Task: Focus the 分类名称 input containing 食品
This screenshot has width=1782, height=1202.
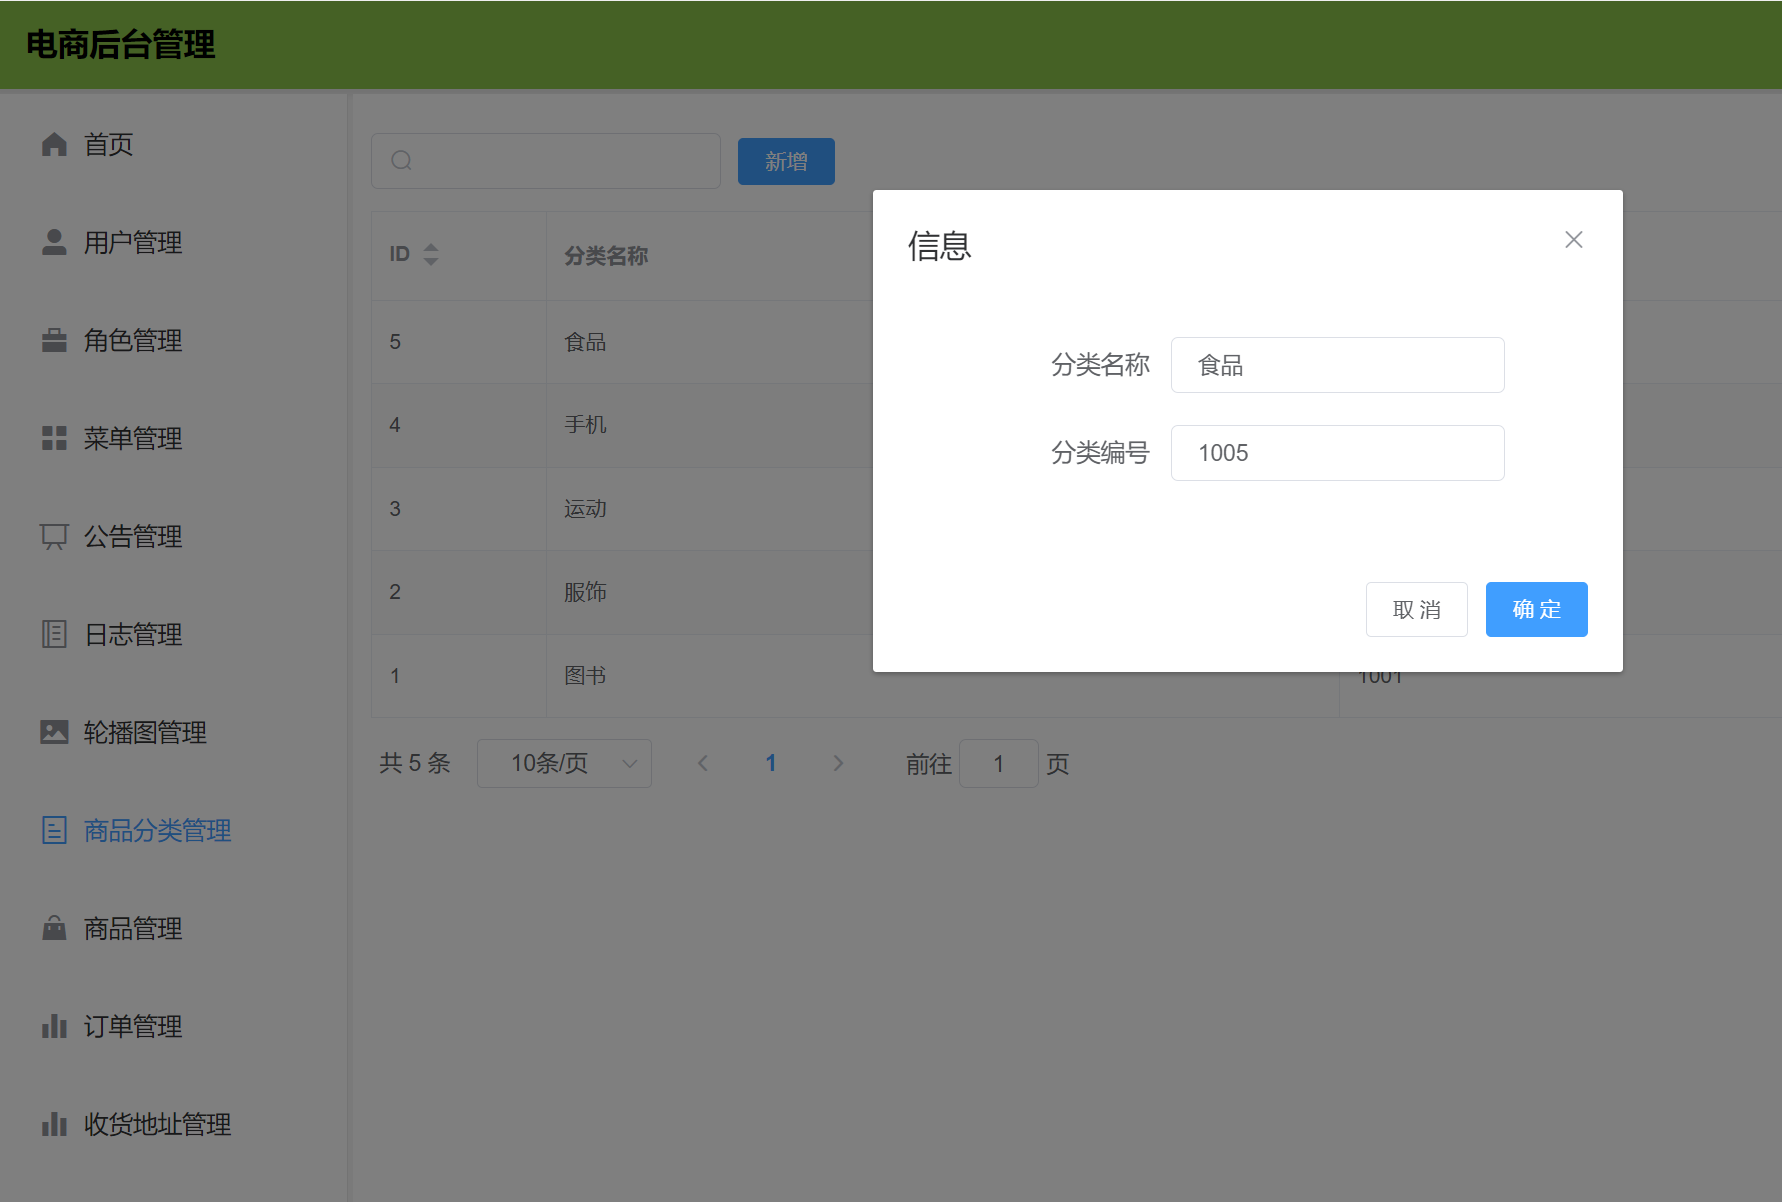Action: [x=1338, y=365]
